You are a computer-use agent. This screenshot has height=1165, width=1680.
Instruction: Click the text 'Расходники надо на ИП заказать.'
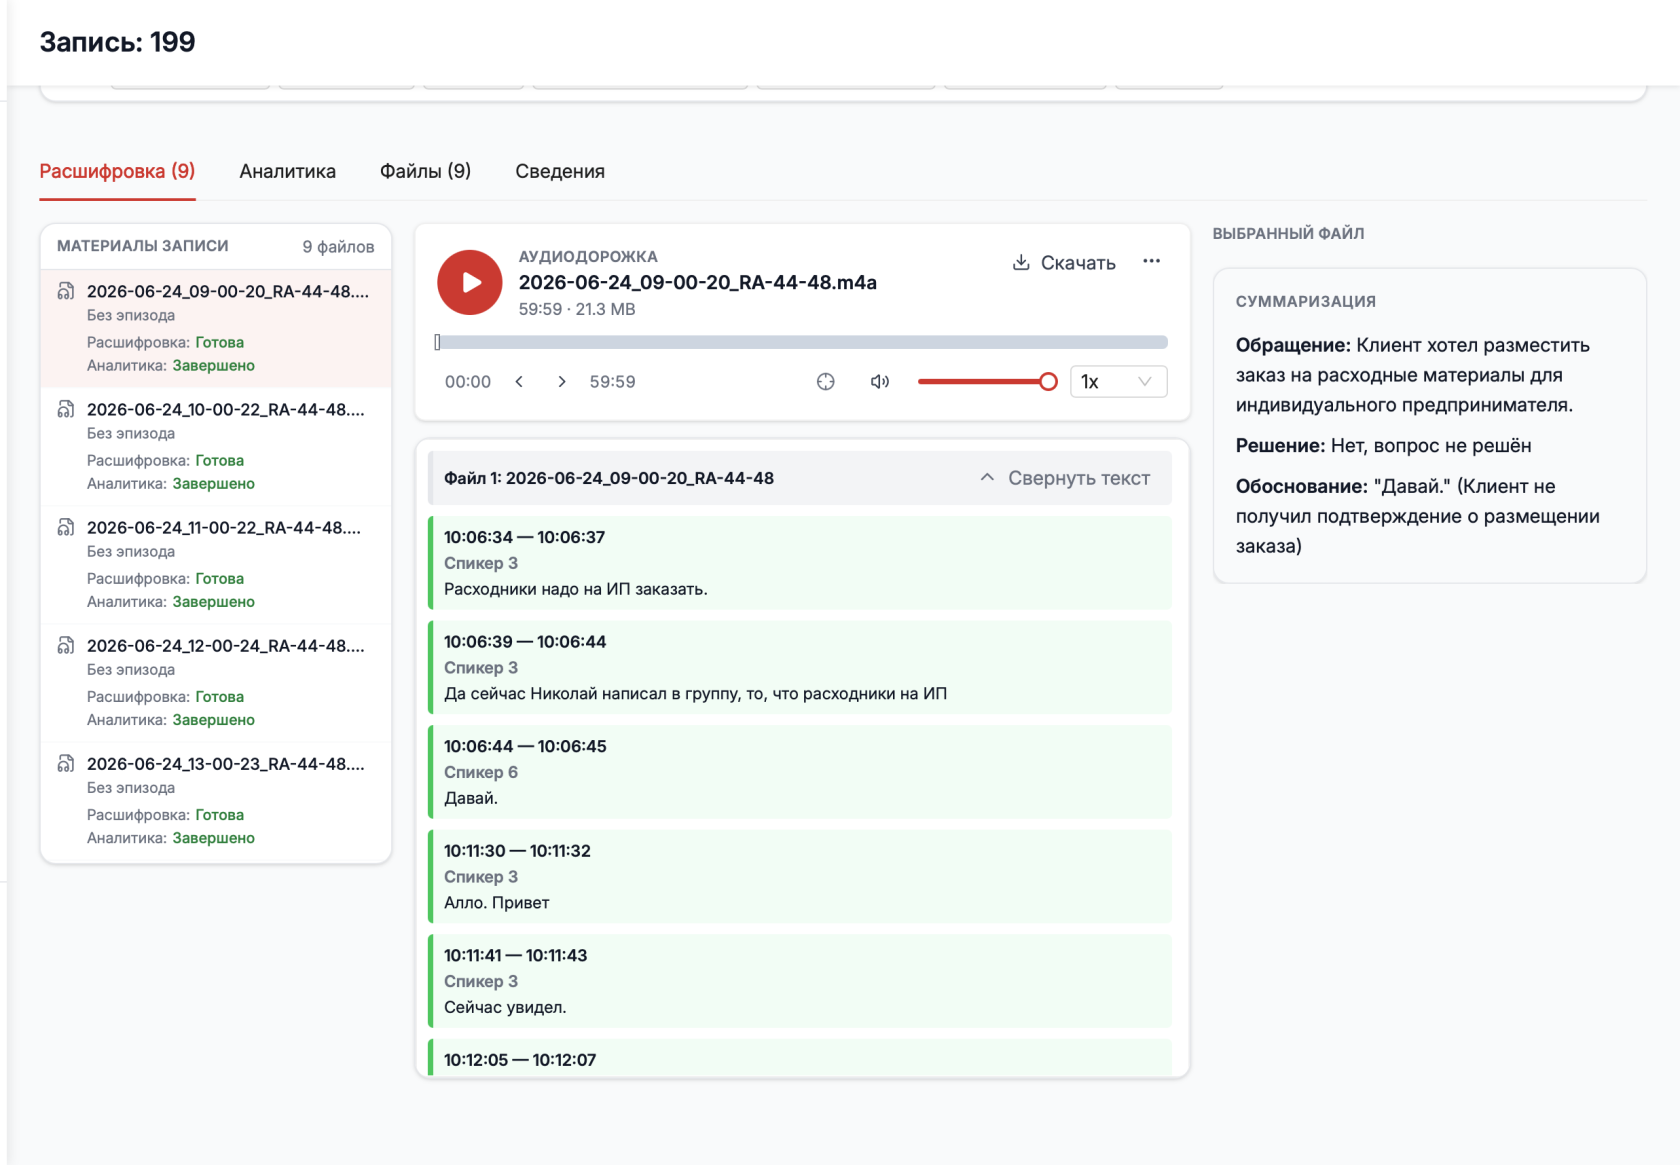(x=576, y=589)
